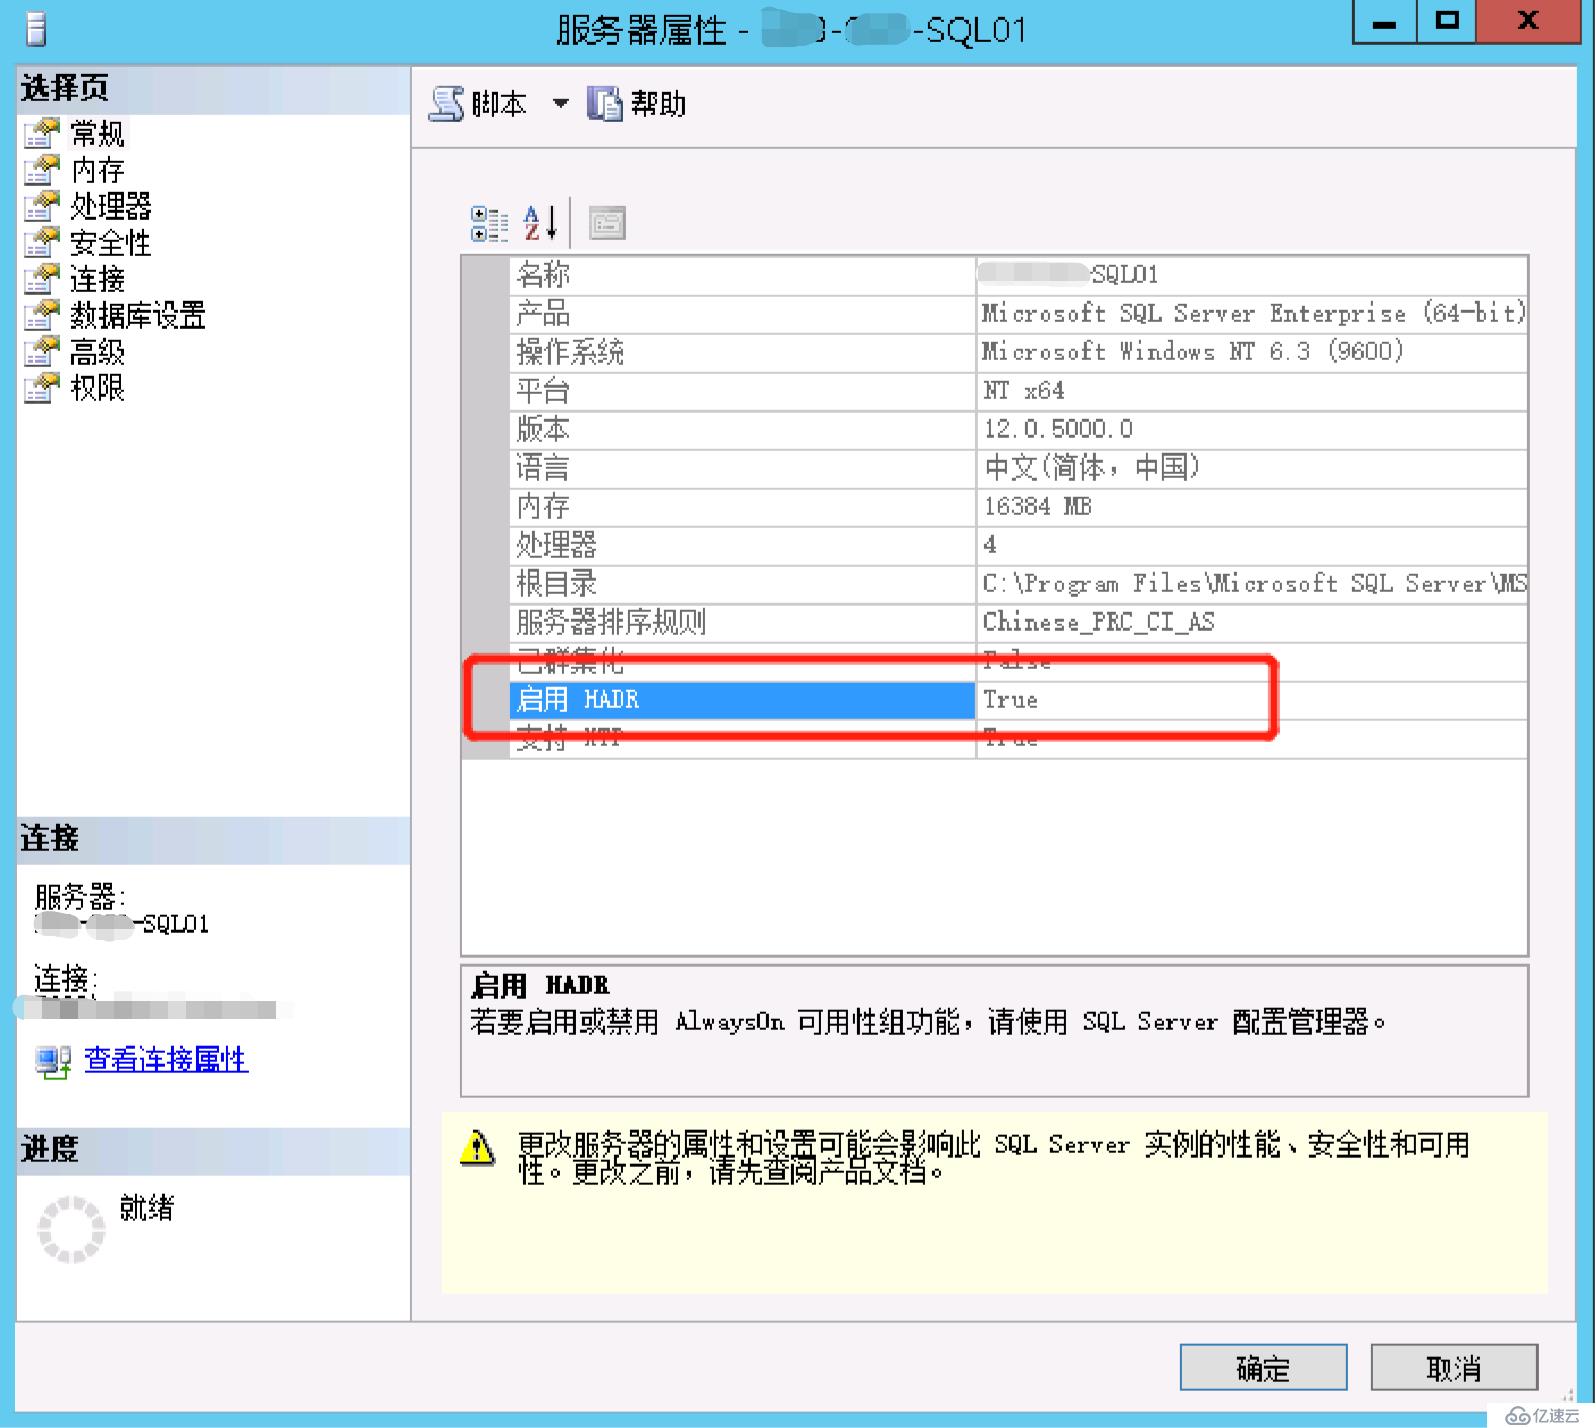The width and height of the screenshot is (1596, 1428).
Task: Click the 脚本 script icon
Action: click(446, 104)
